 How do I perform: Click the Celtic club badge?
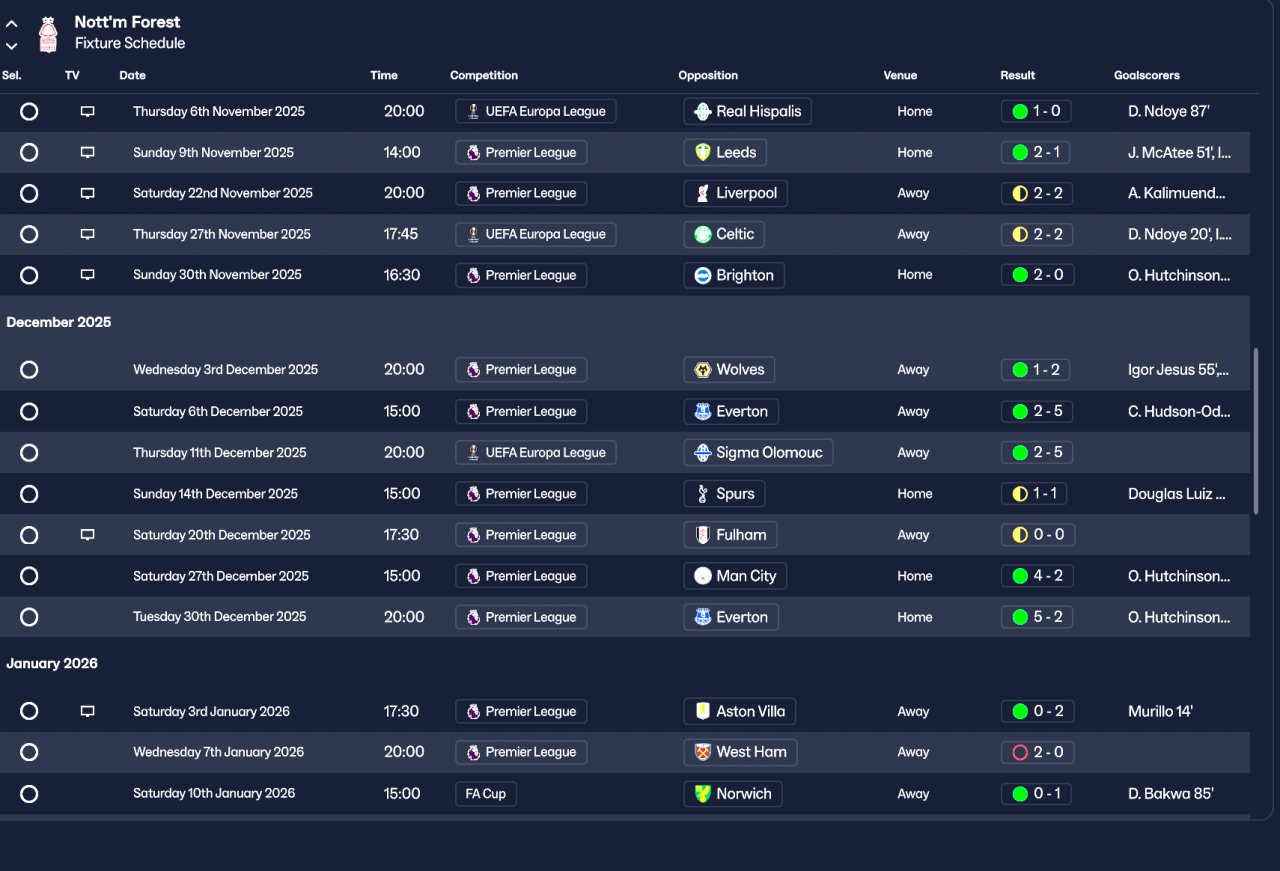pyautogui.click(x=703, y=234)
